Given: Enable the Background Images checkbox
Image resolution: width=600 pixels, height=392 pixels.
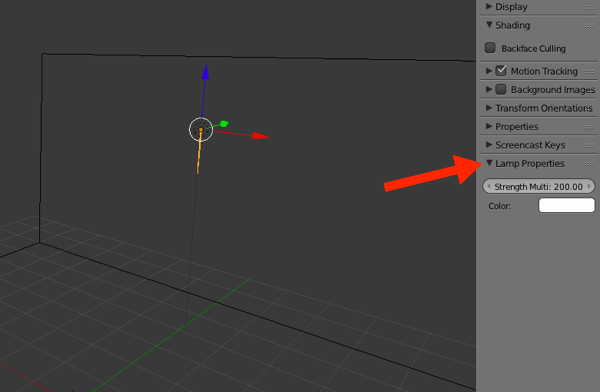Looking at the screenshot, I should [501, 89].
